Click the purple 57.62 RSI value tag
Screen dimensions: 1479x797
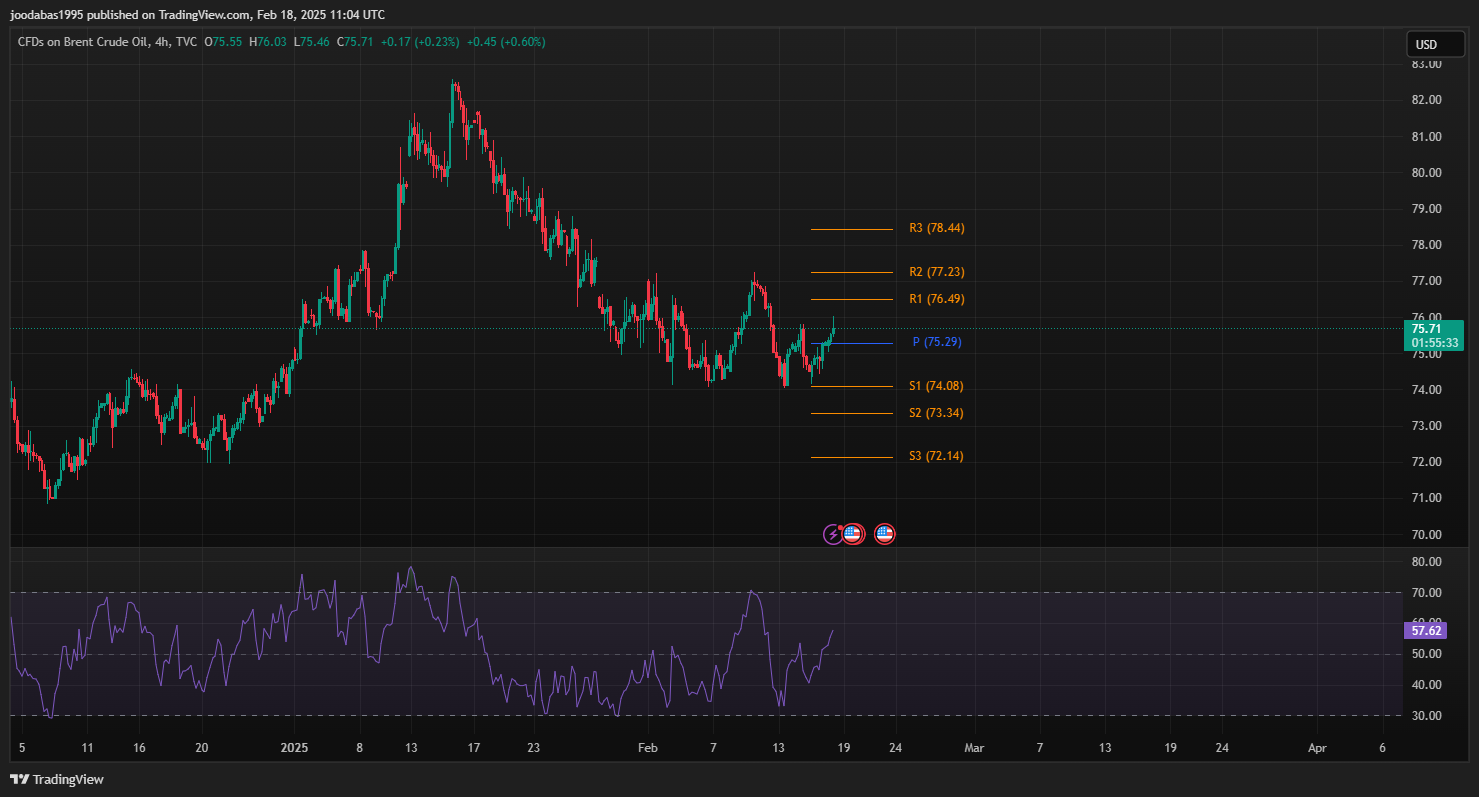click(1425, 630)
